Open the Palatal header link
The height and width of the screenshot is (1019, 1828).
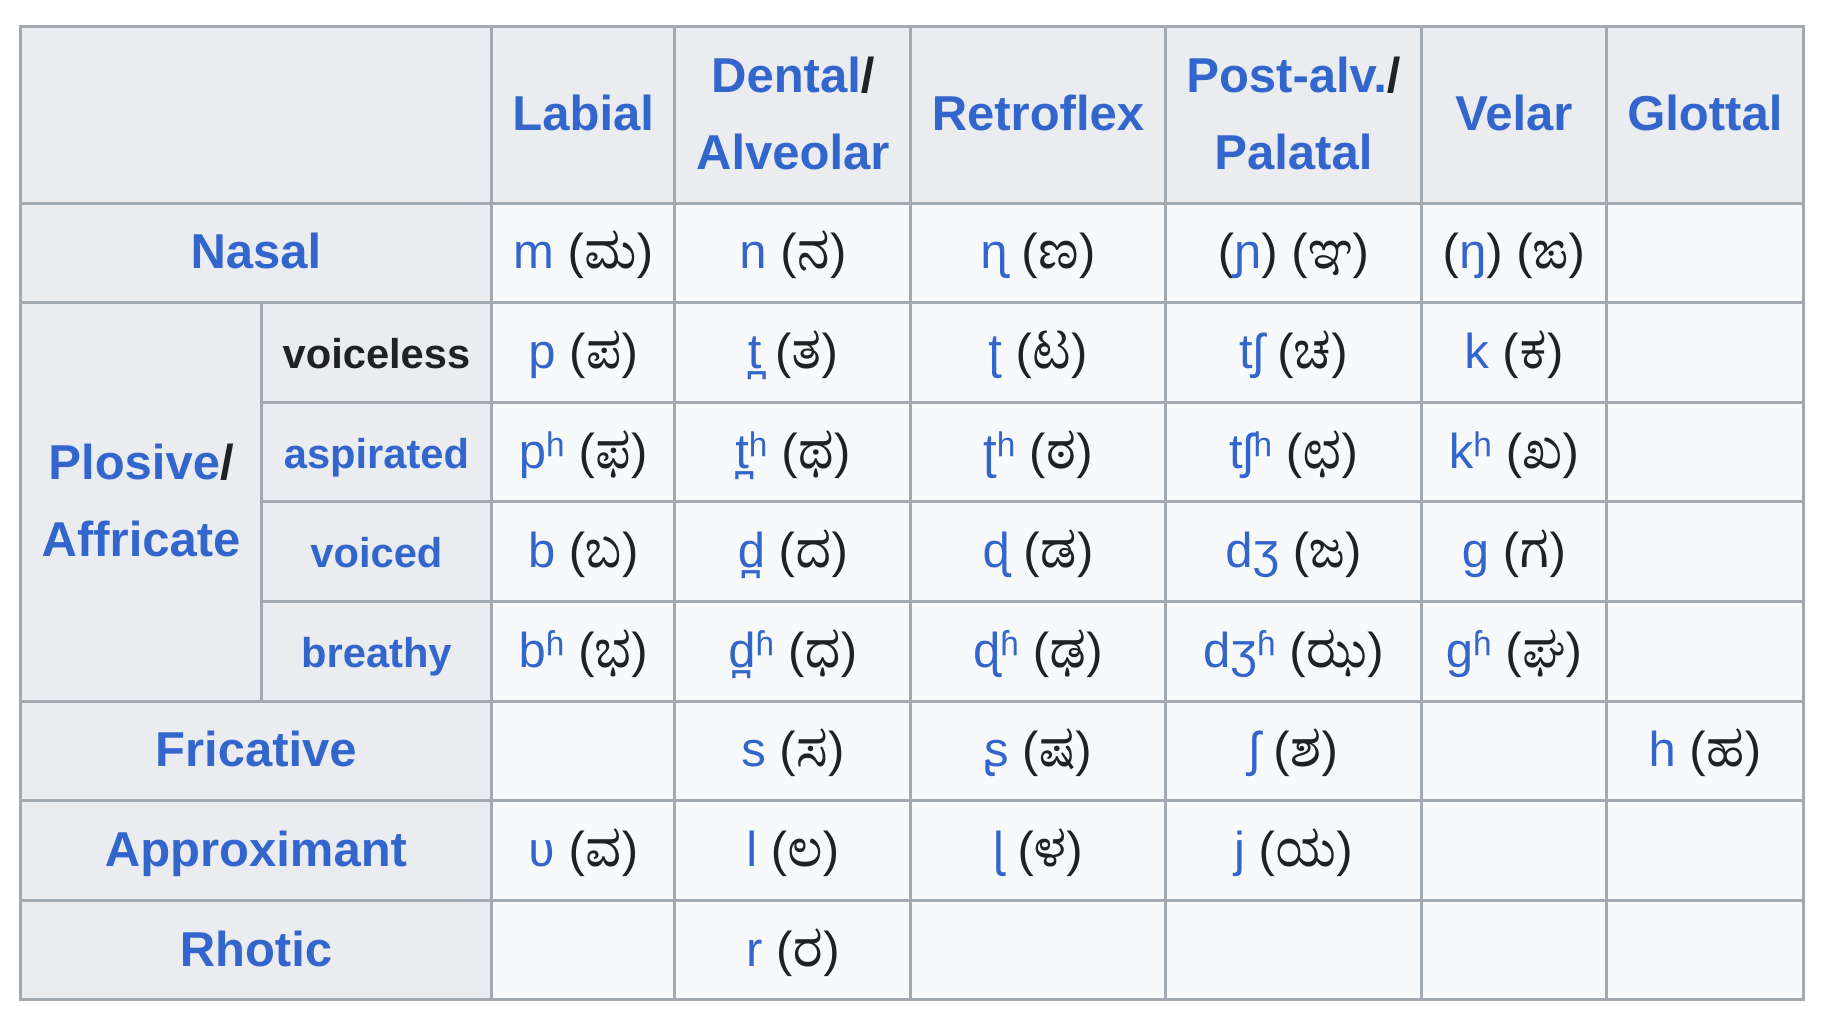tap(1292, 153)
